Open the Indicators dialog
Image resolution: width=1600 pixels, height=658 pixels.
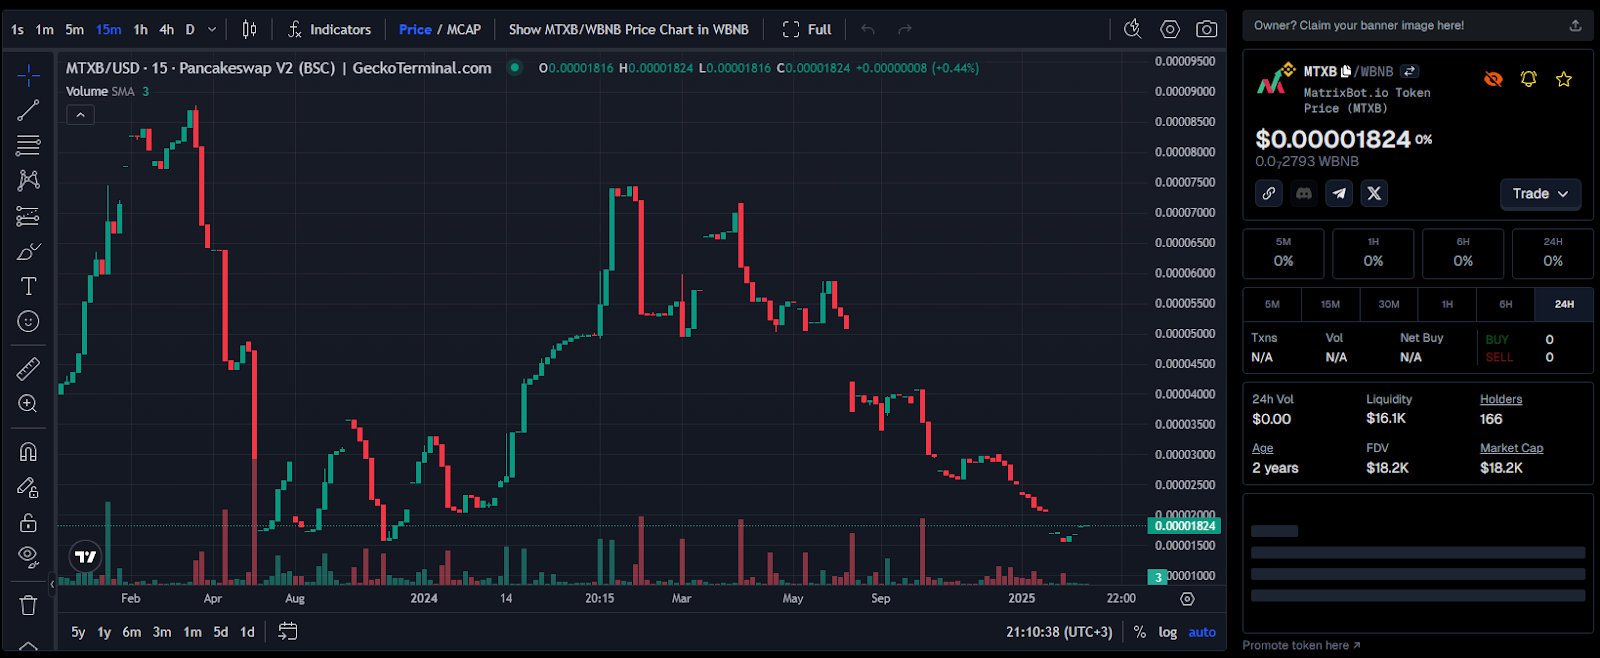[329, 30]
